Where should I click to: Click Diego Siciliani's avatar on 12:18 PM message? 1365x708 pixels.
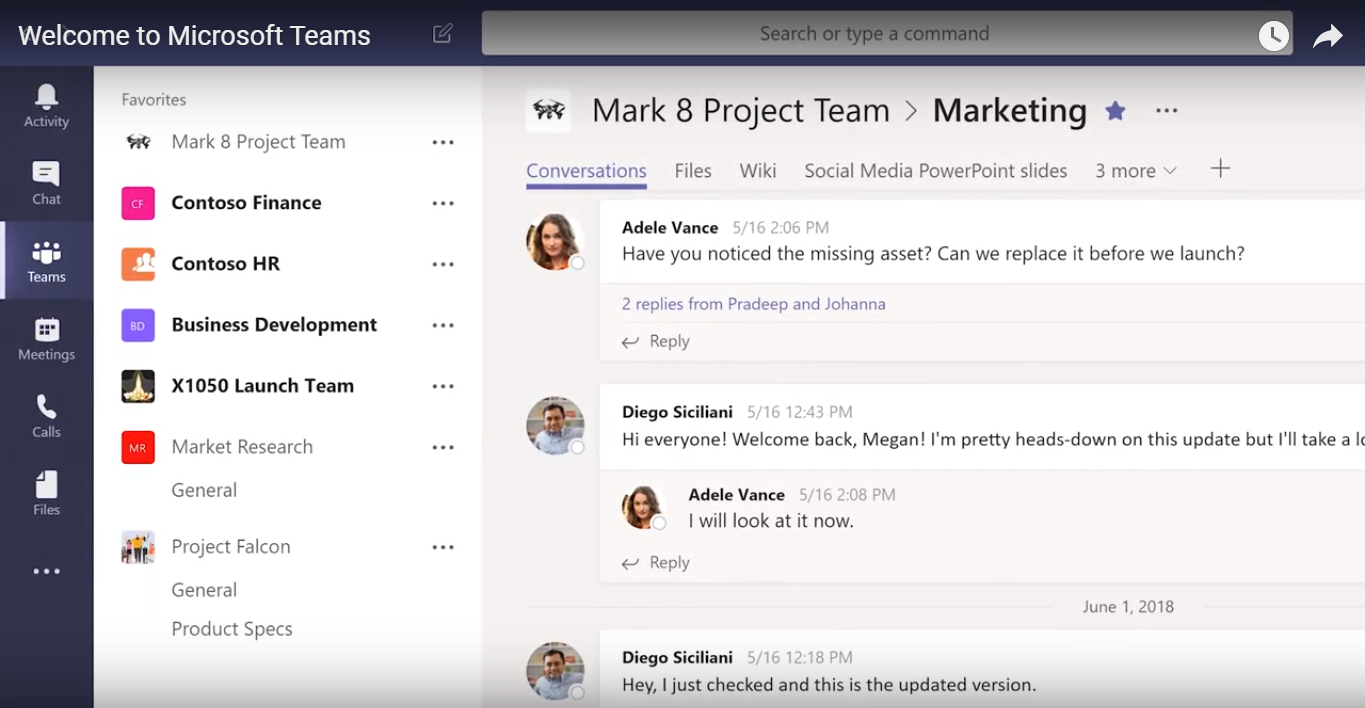point(555,671)
